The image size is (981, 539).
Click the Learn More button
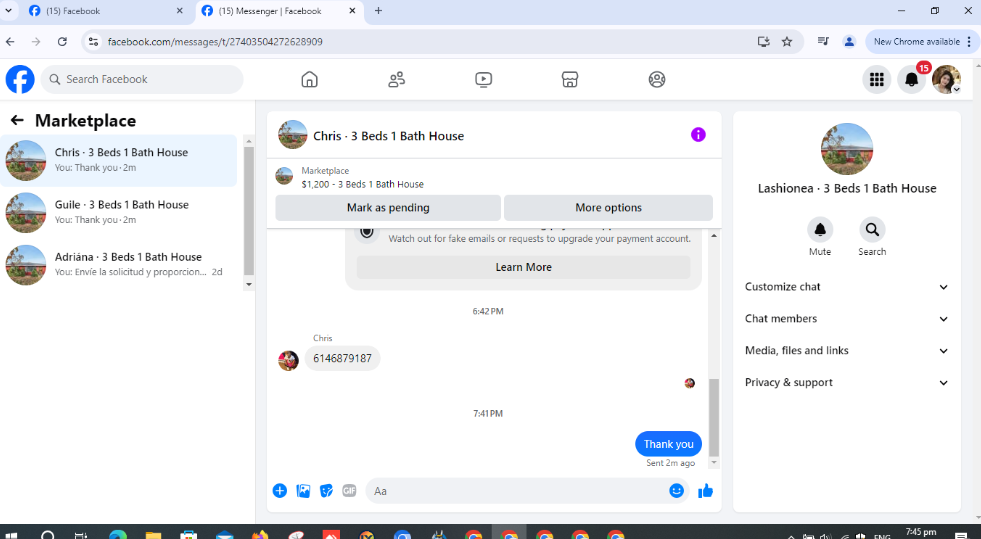tap(523, 267)
